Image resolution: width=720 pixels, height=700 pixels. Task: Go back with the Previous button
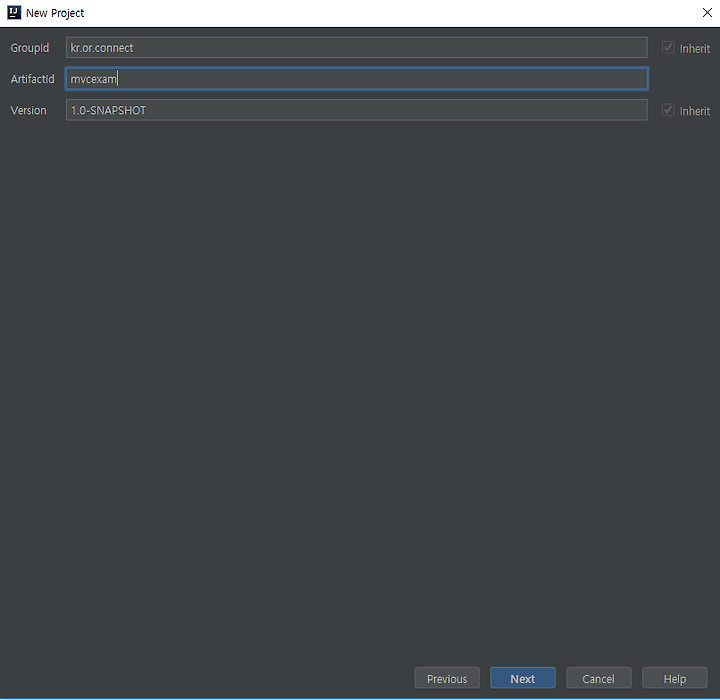tap(447, 678)
